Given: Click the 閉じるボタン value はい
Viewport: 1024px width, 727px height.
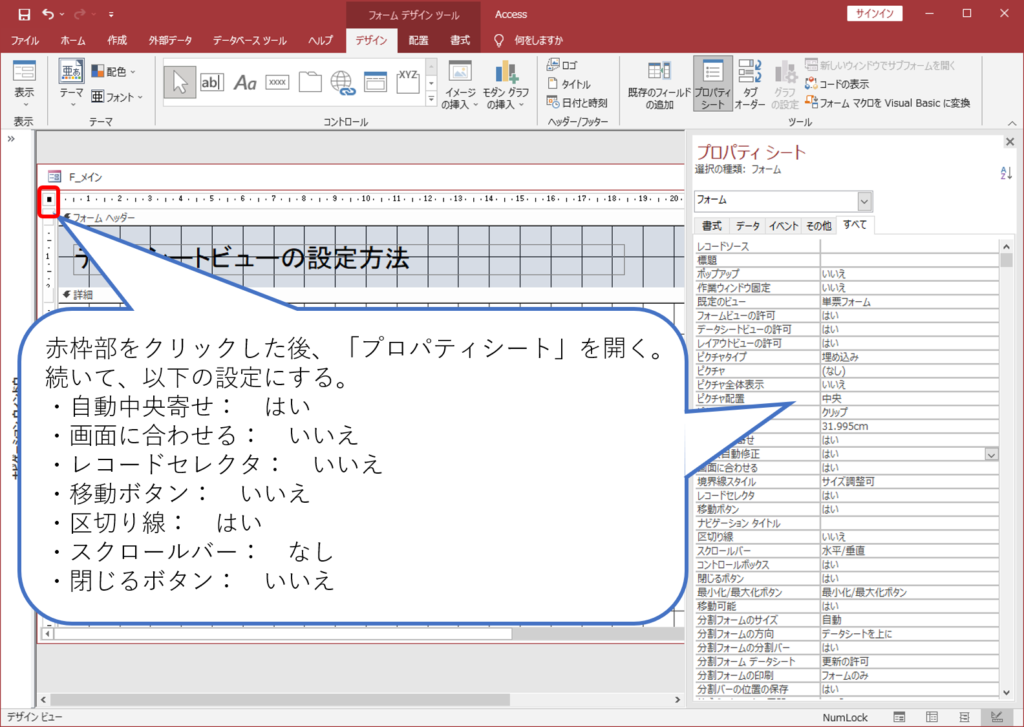Looking at the screenshot, I should [x=909, y=578].
